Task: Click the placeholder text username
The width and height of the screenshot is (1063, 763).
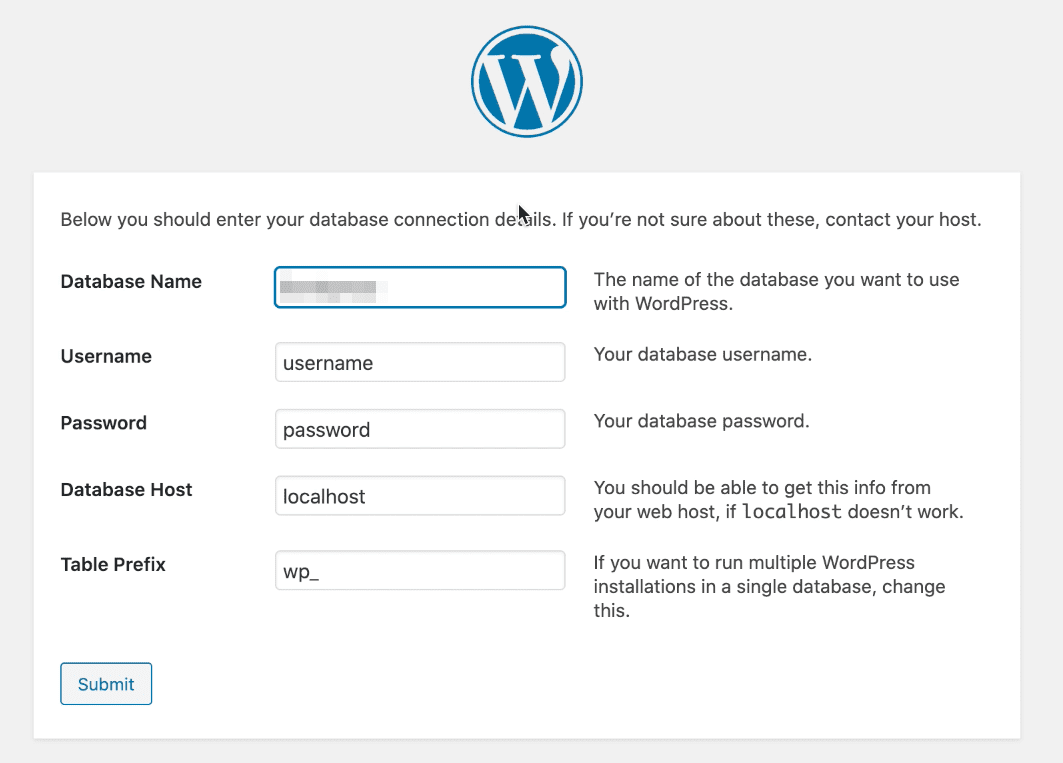Action: 326,362
